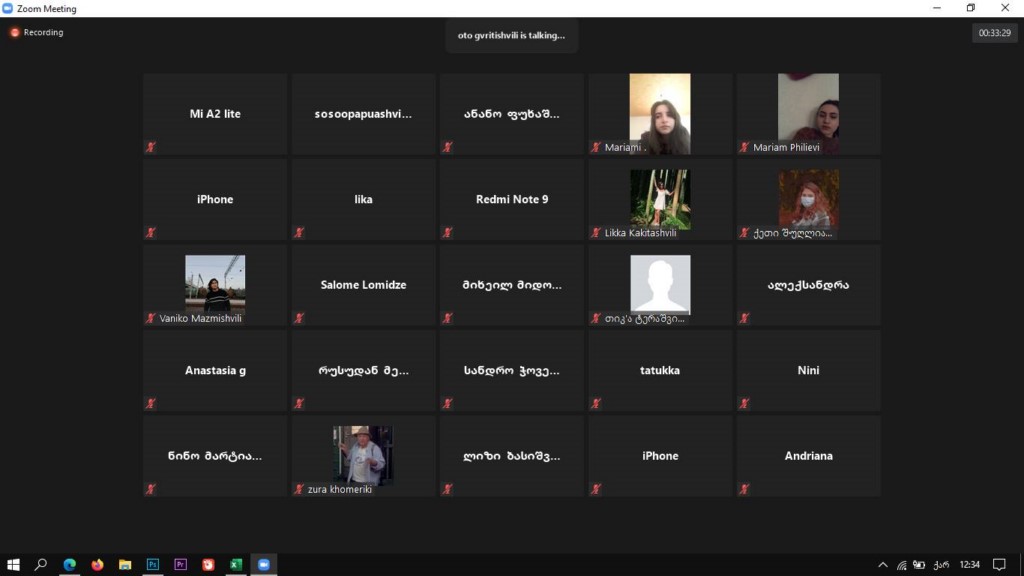1024x576 pixels.
Task: Open File Explorer from the taskbar
Action: tap(125, 564)
